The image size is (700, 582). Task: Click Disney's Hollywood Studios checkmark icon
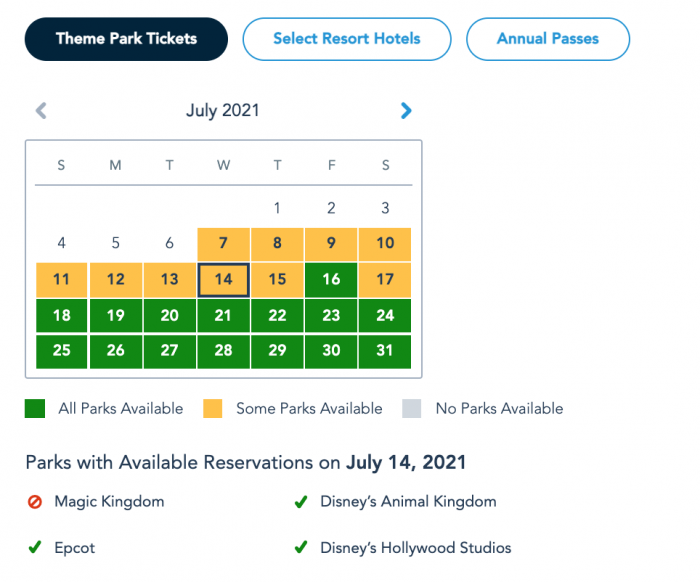(x=300, y=548)
